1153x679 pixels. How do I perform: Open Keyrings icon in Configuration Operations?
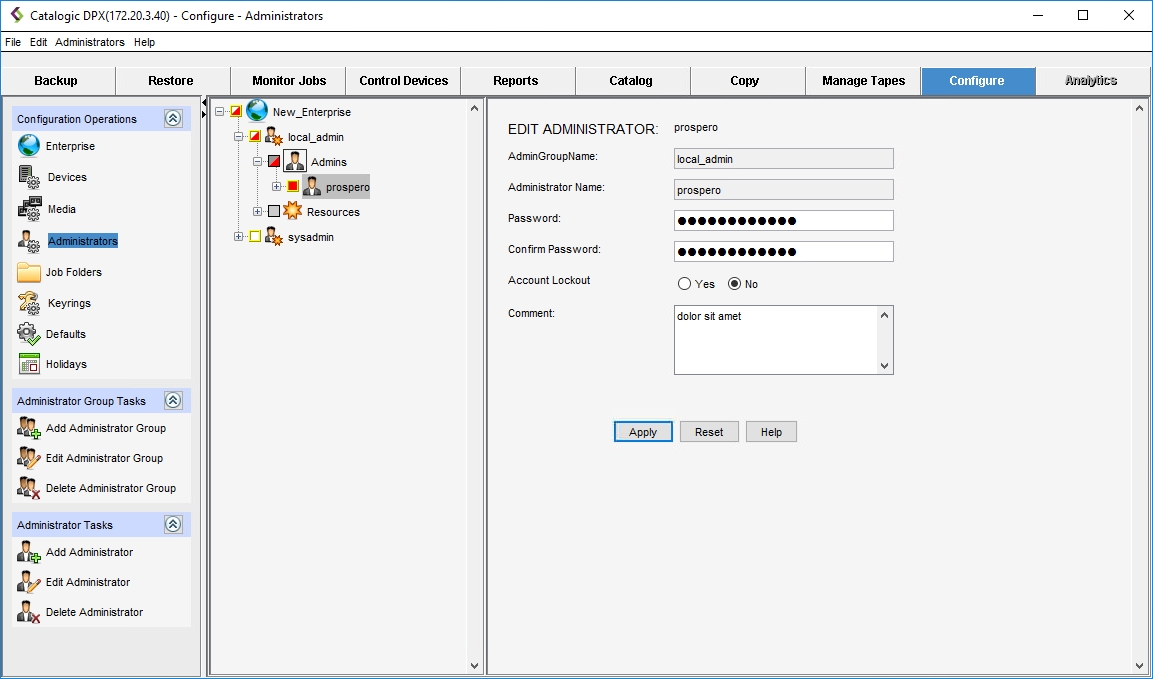coord(29,303)
